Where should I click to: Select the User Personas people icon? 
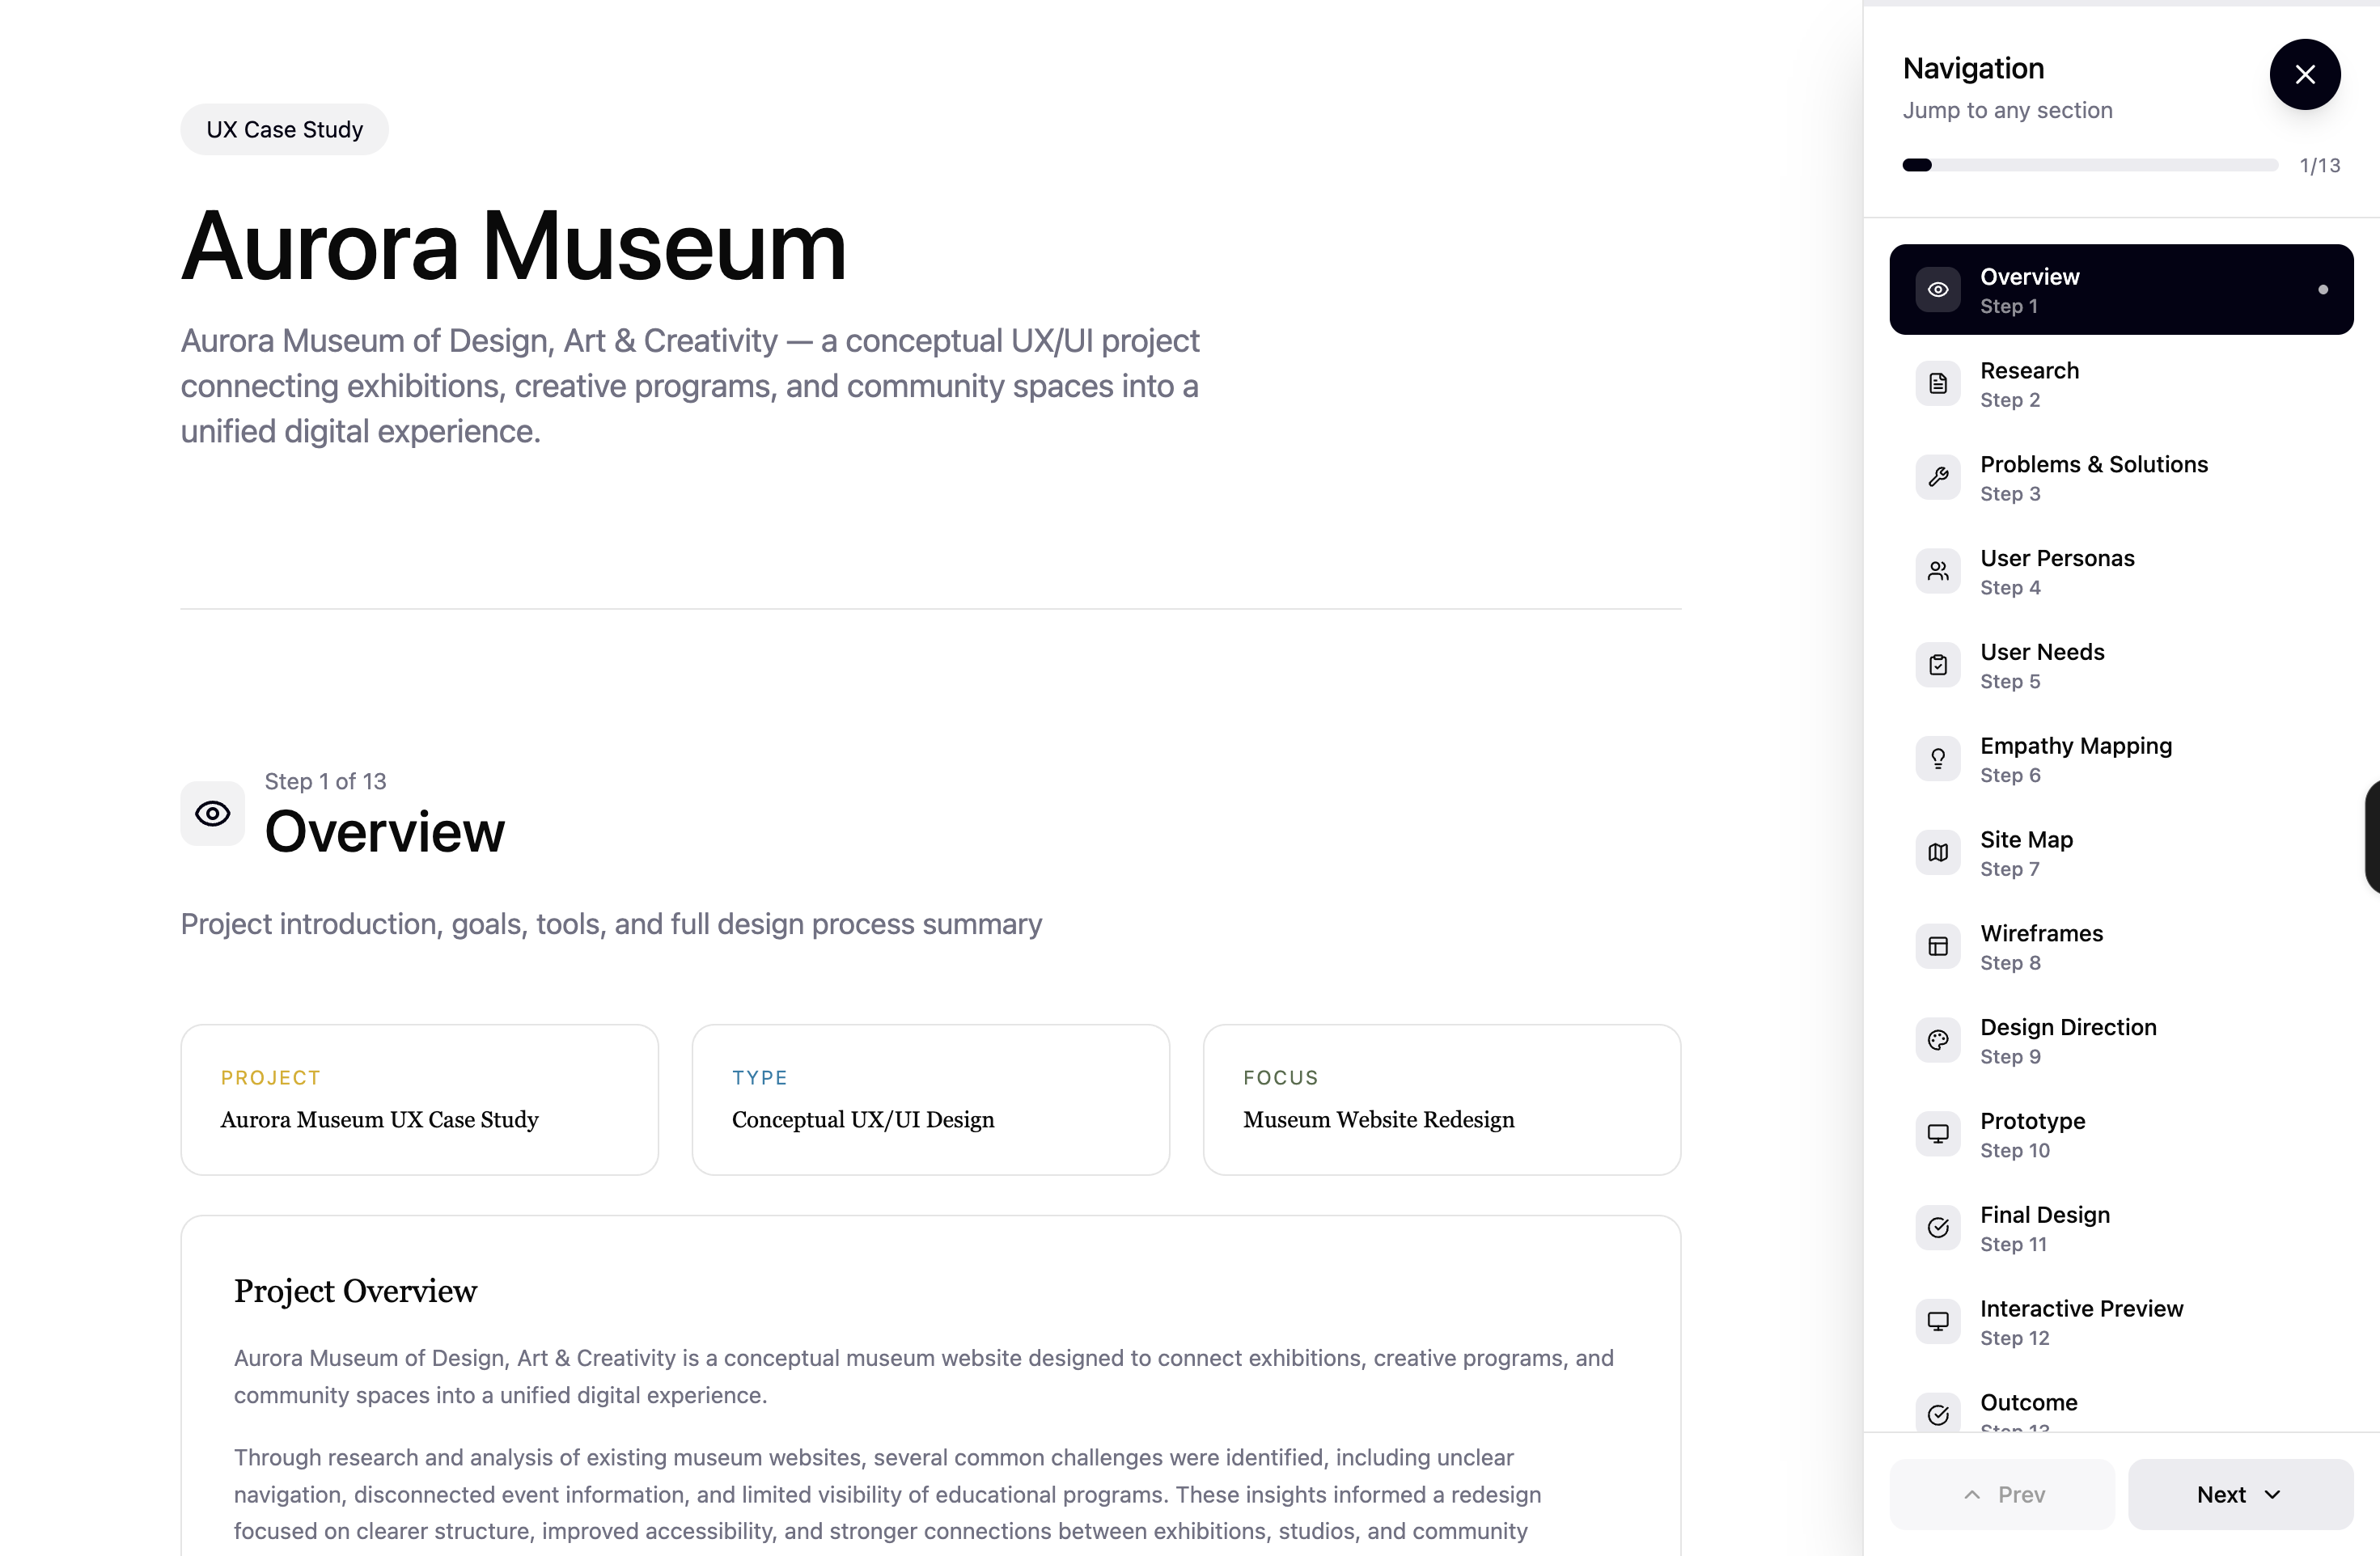pos(1938,571)
